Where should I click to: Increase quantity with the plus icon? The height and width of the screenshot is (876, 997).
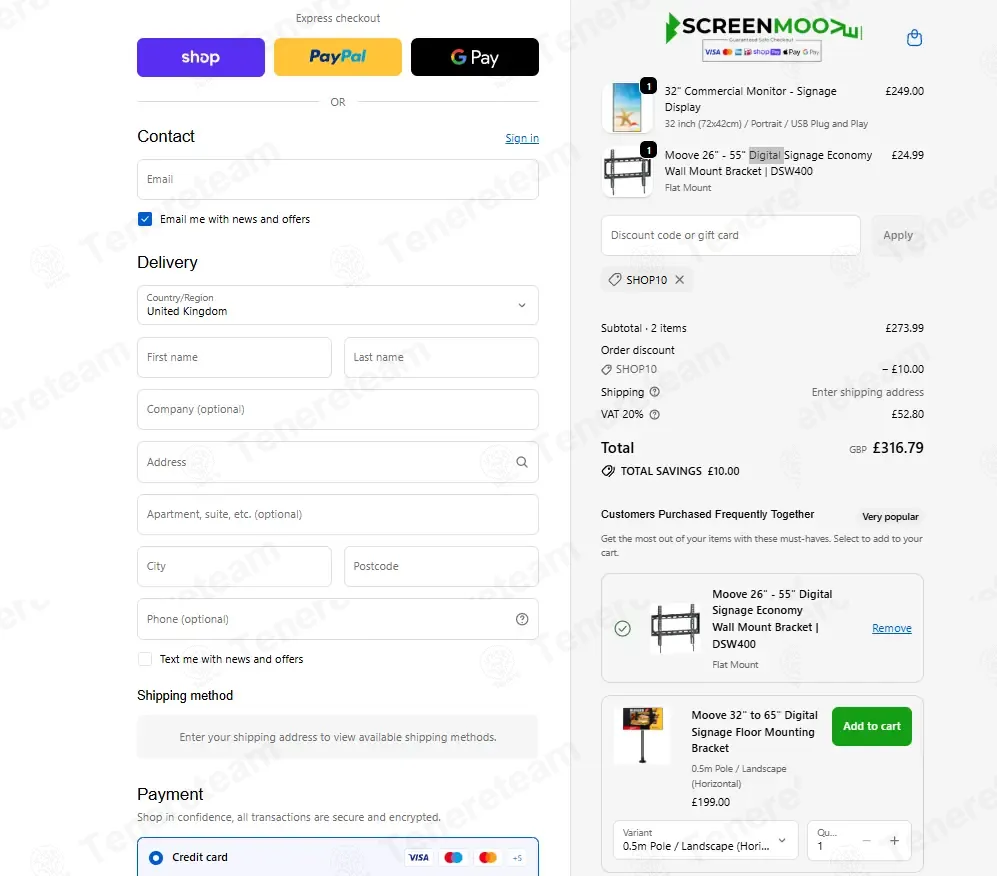(894, 840)
